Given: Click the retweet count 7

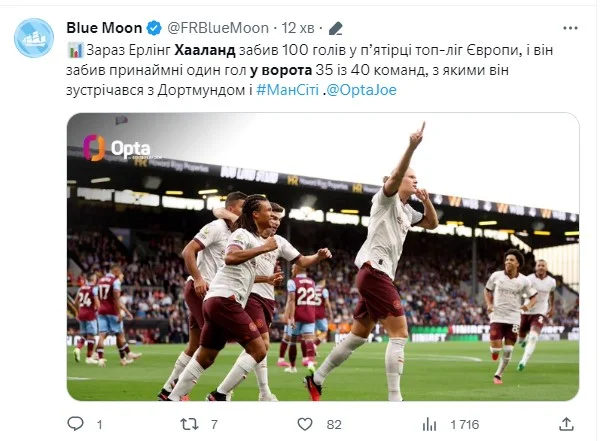Looking at the screenshot, I should [x=214, y=425].
